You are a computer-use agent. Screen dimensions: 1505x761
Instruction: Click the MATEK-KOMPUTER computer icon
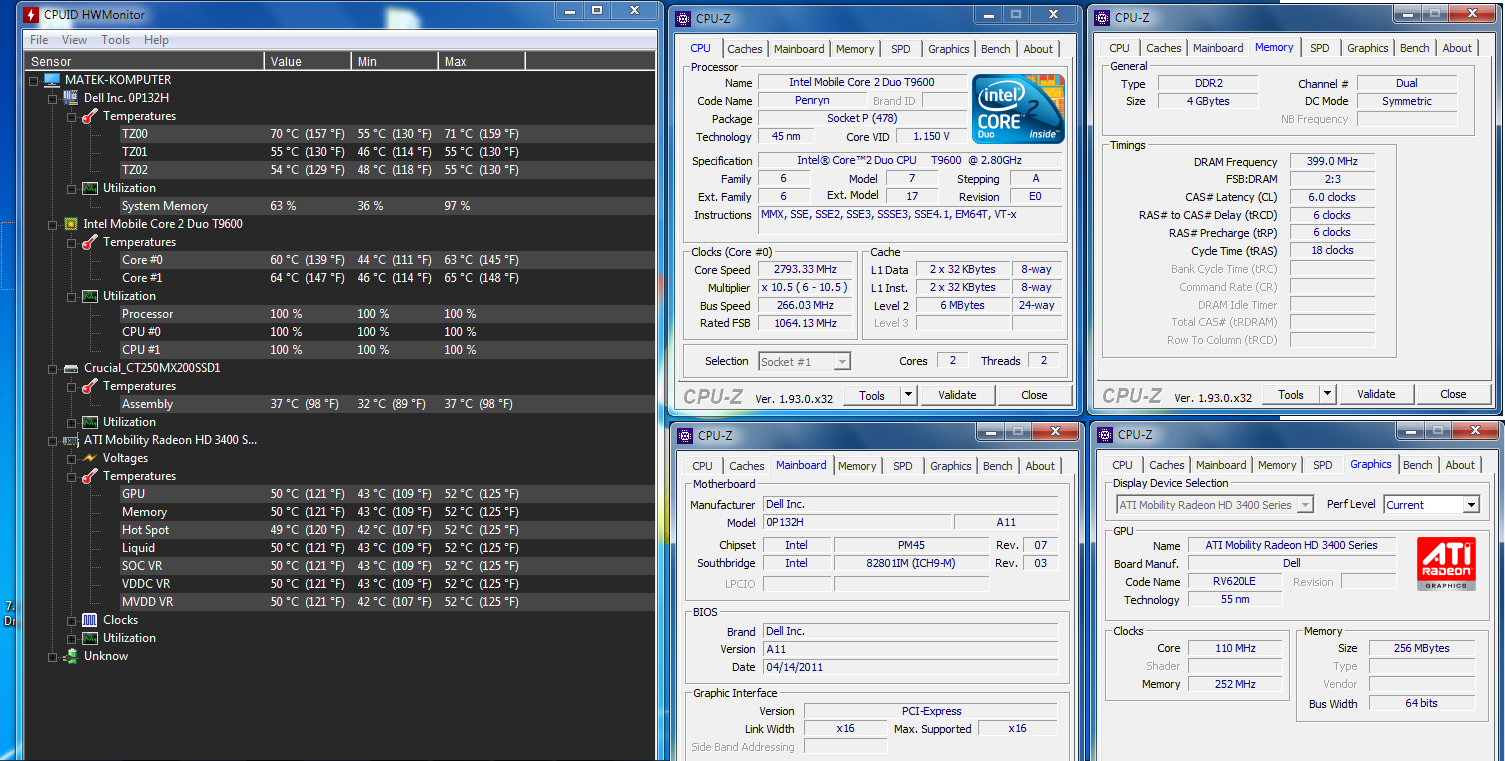click(52, 80)
